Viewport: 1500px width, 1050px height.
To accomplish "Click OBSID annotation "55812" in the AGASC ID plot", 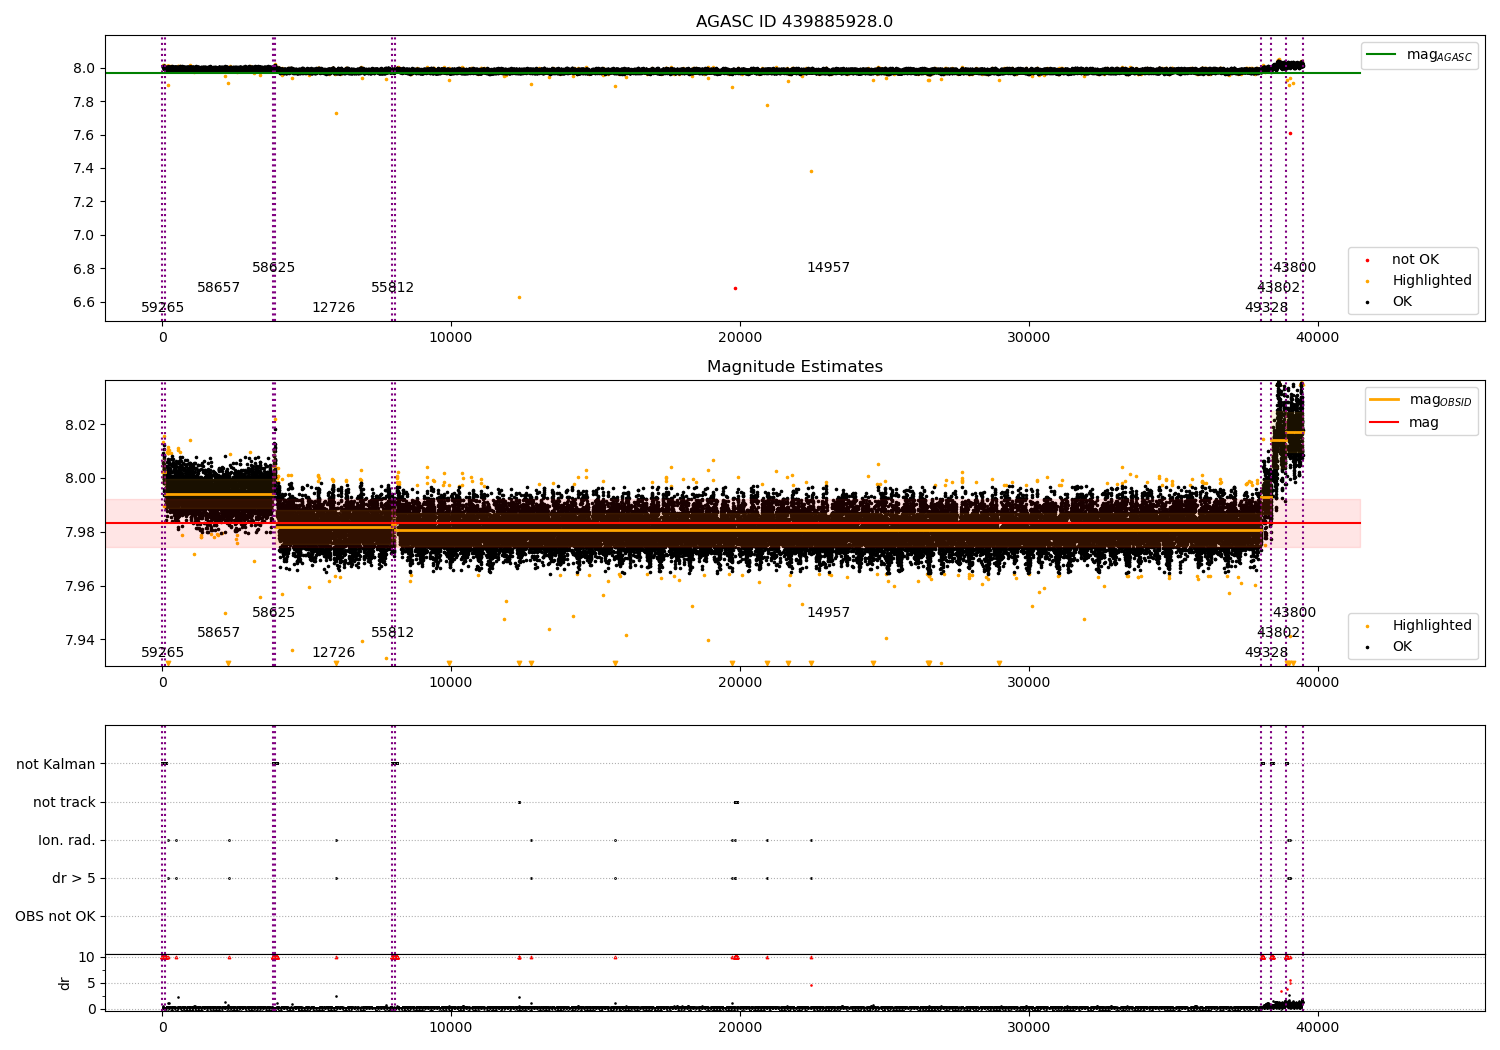I will pos(392,288).
